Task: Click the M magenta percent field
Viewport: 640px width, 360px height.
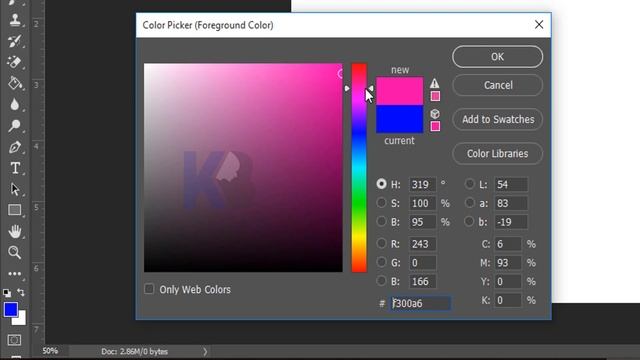Action: tap(508, 262)
